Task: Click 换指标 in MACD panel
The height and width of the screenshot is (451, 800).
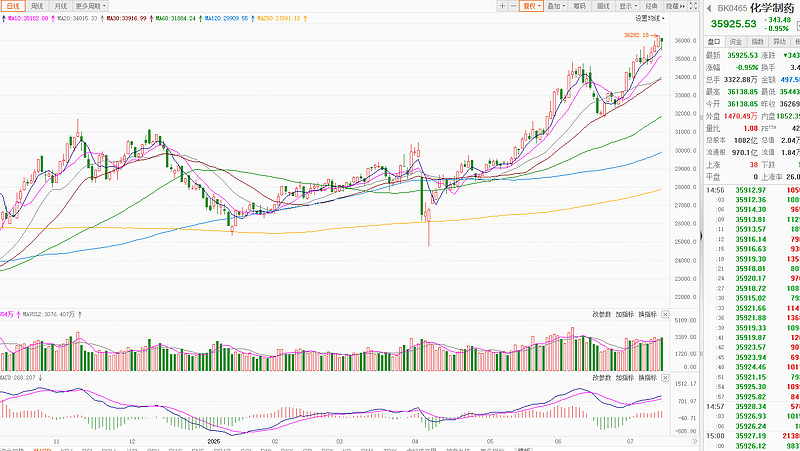Action: pyautogui.click(x=647, y=378)
